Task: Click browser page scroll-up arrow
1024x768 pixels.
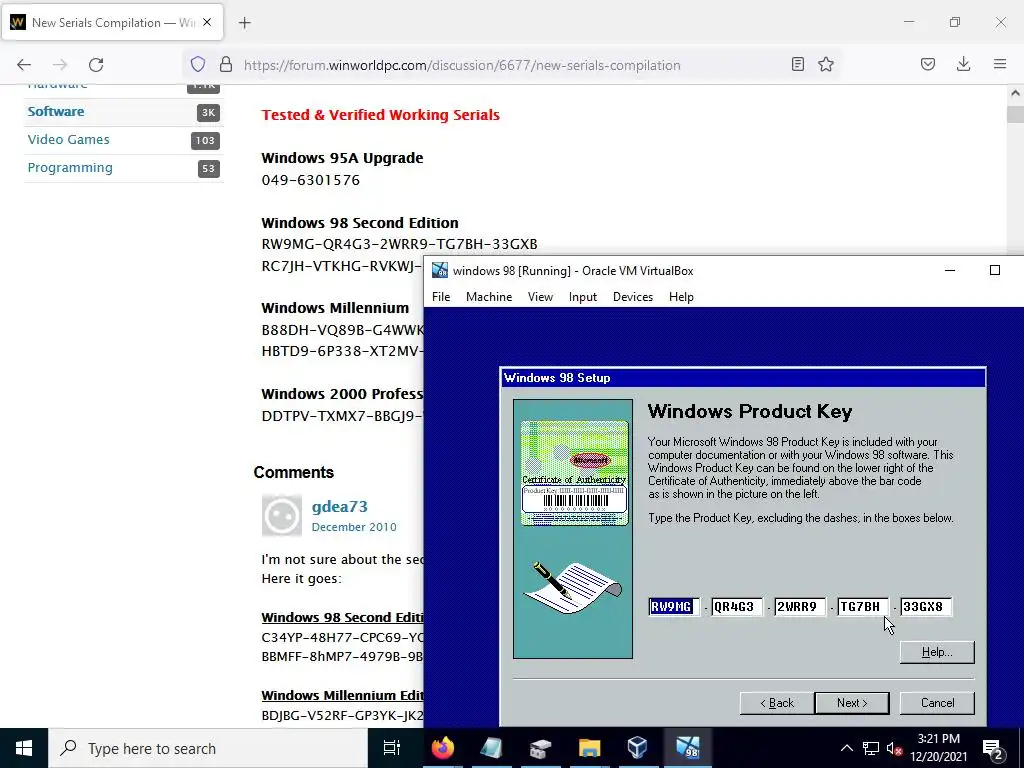Action: [1015, 93]
